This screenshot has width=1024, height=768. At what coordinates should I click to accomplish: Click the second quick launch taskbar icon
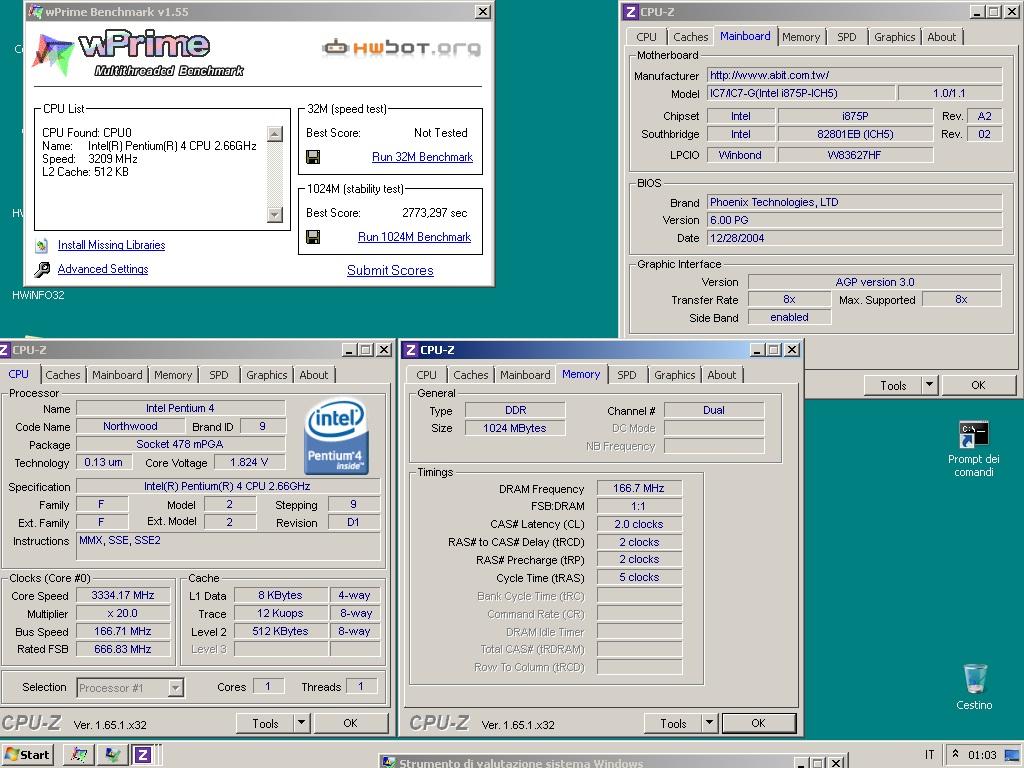pos(112,755)
